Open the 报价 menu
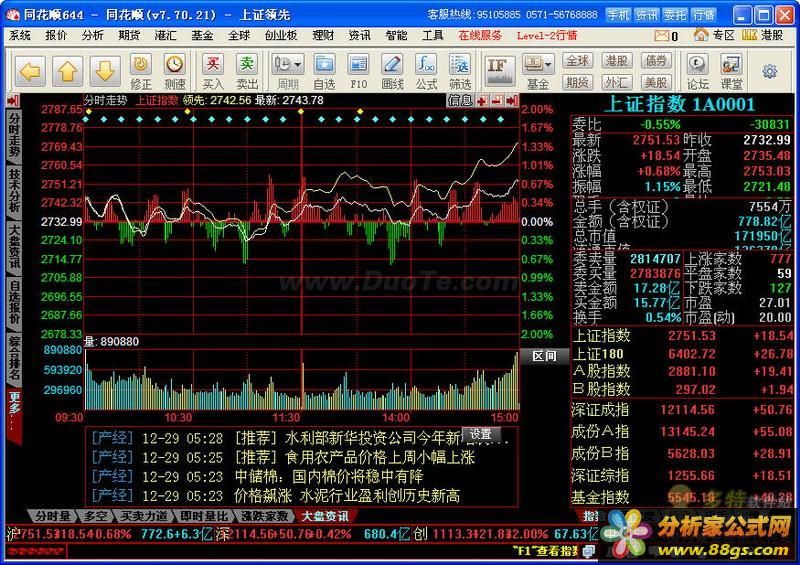 [x=56, y=35]
